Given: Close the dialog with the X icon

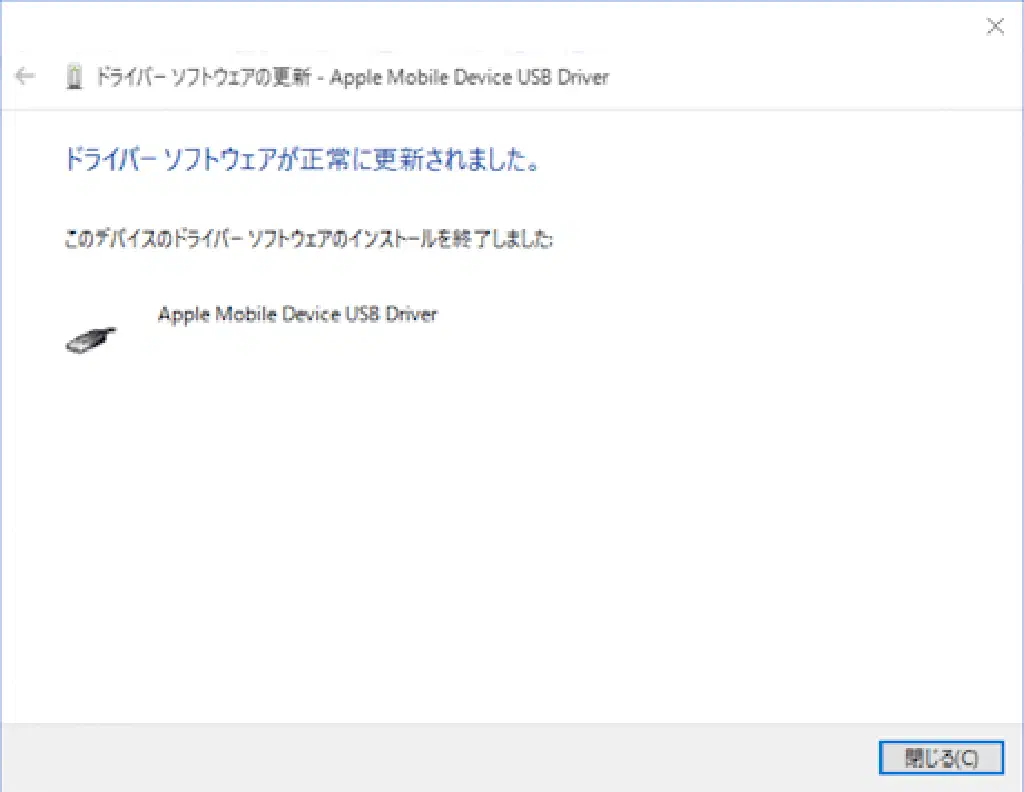Looking at the screenshot, I should 995,27.
